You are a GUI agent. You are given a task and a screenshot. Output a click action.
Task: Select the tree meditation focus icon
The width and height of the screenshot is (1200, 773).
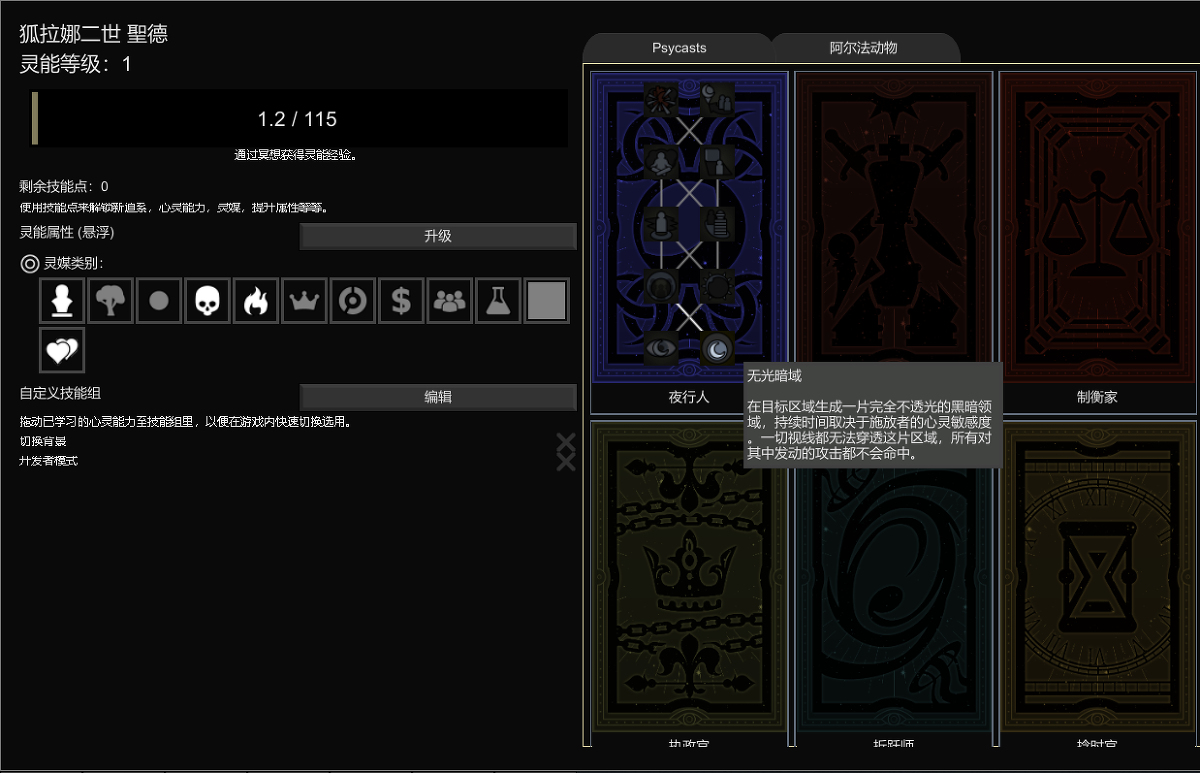click(110, 300)
